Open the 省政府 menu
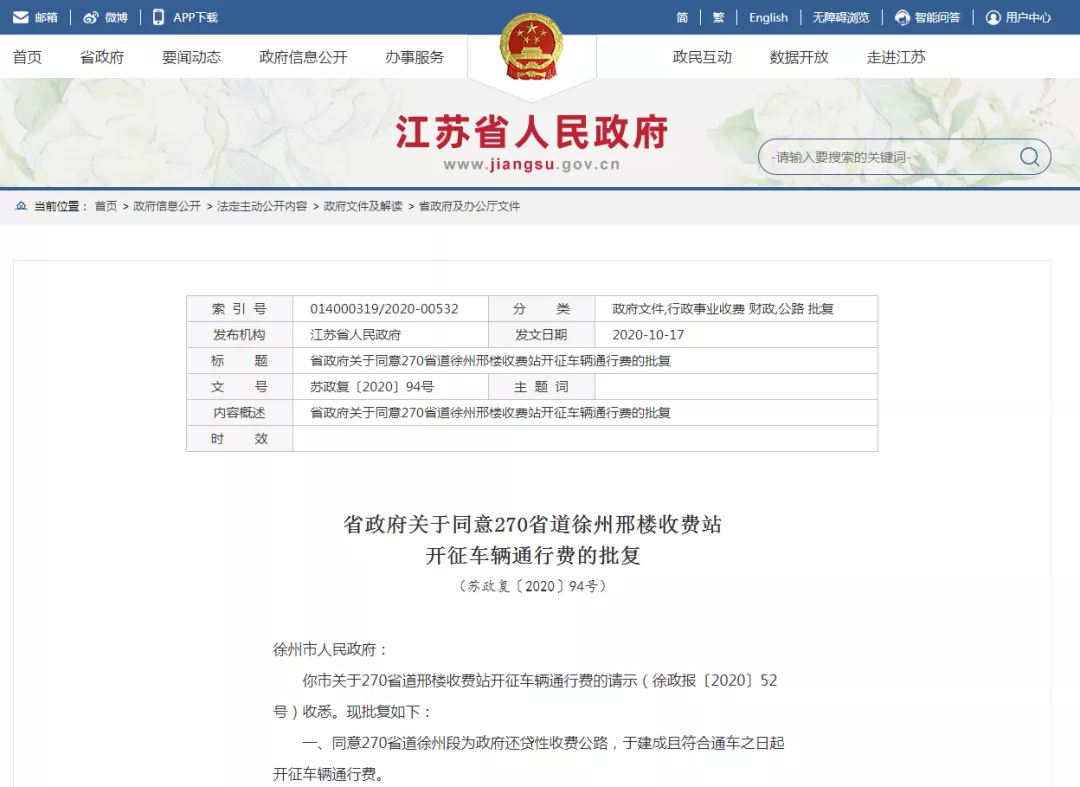1080x787 pixels. tap(102, 57)
